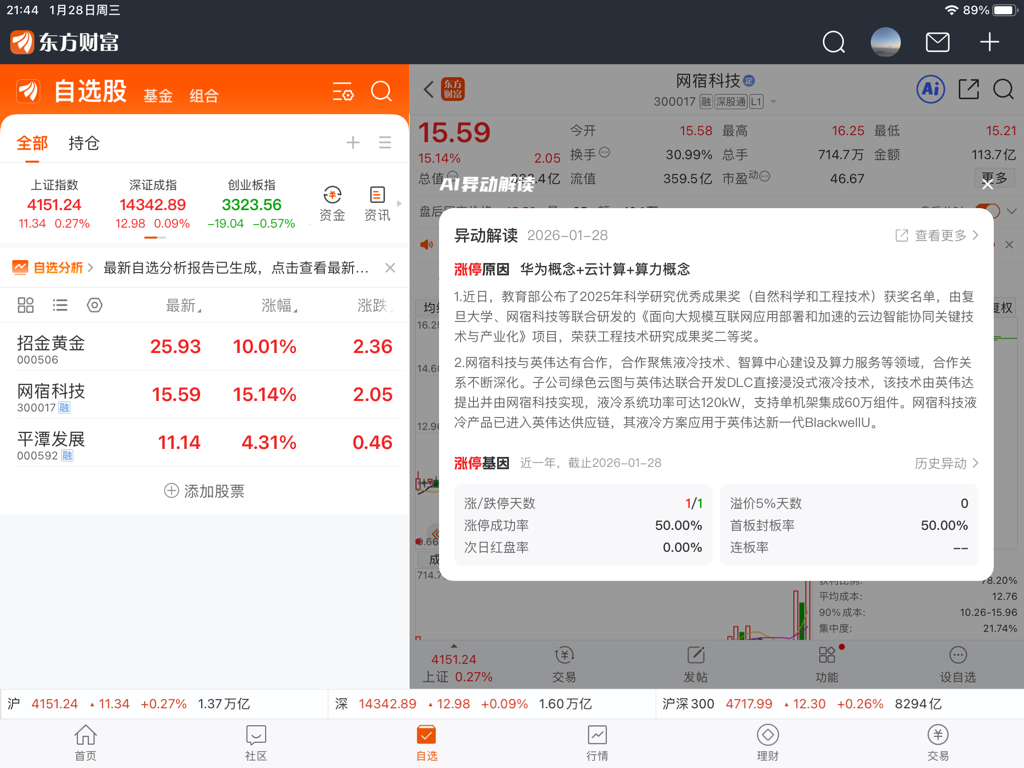Open 平潭发展 stock row
Screen dimensions: 1024x768
pos(204,442)
